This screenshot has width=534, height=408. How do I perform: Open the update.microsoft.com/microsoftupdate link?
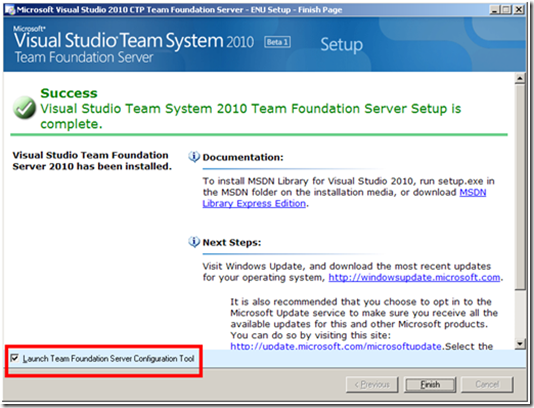click(x=336, y=346)
